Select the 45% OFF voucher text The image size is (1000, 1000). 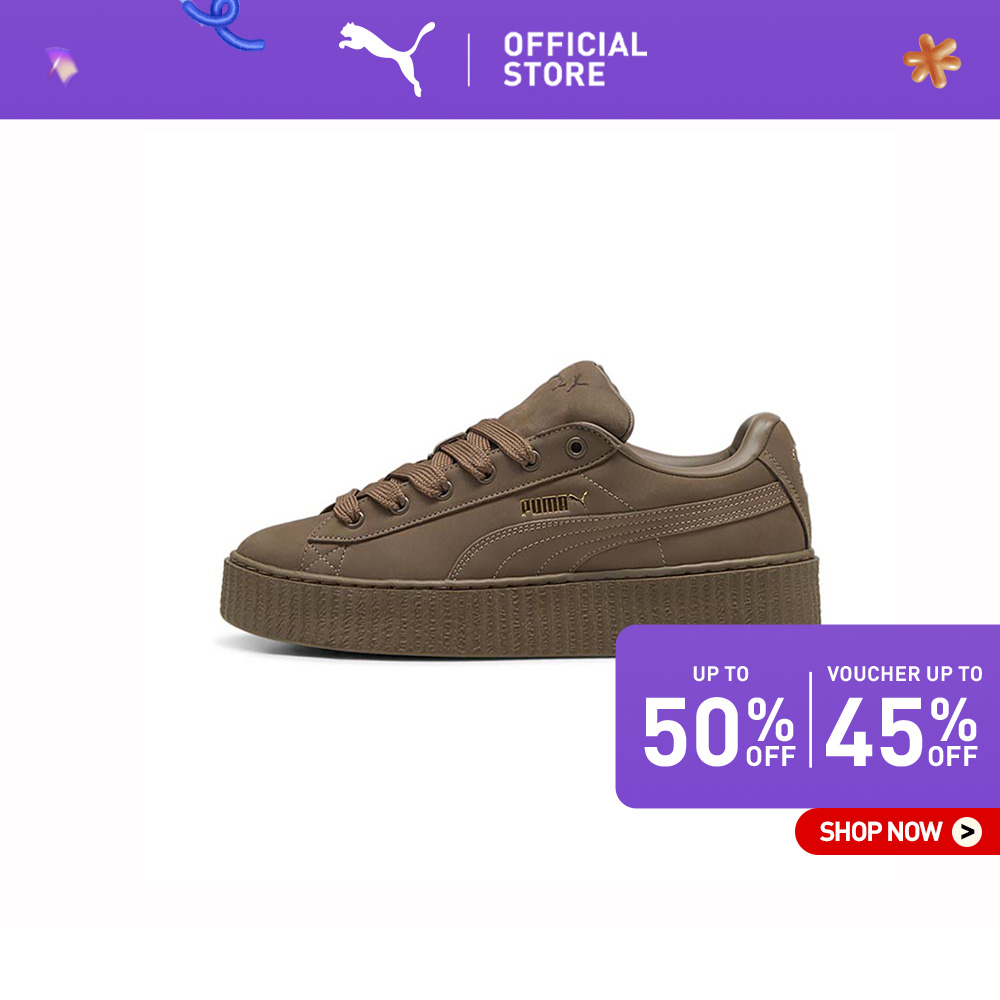[x=901, y=731]
